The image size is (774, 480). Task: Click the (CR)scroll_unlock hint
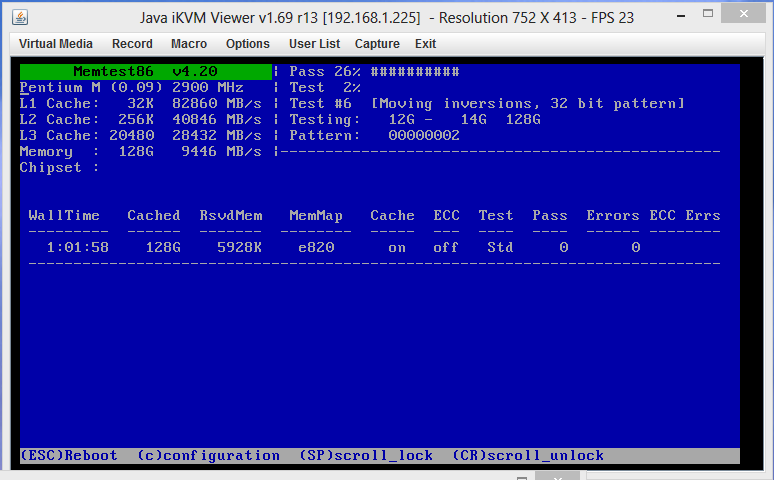point(528,455)
